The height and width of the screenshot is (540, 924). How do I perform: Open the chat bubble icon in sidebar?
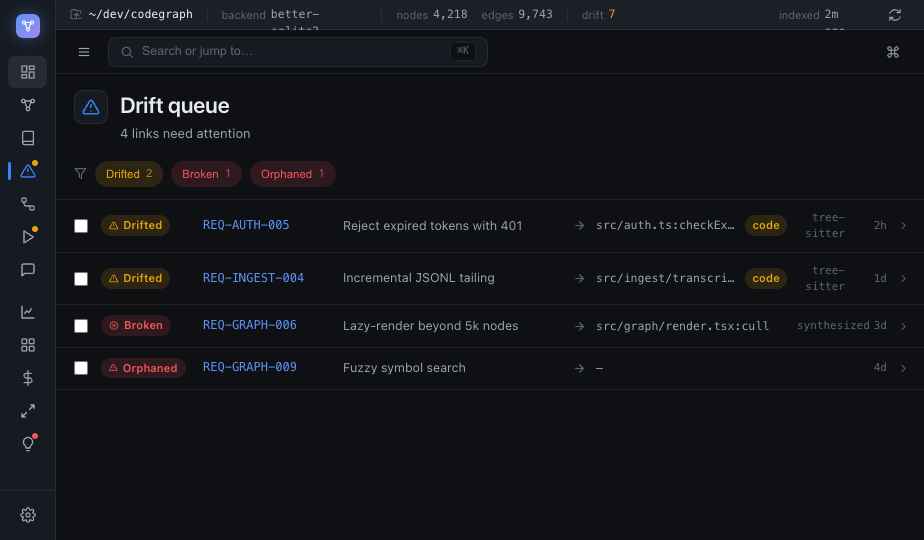(x=28, y=270)
